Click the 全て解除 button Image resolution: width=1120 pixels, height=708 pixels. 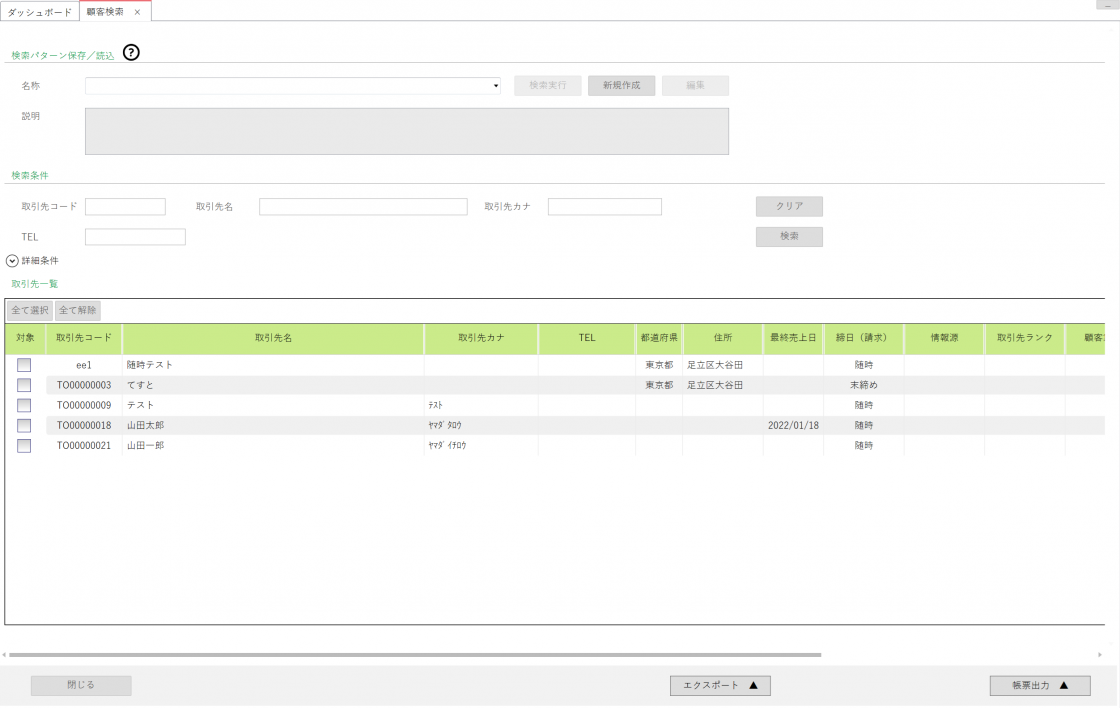(78, 311)
